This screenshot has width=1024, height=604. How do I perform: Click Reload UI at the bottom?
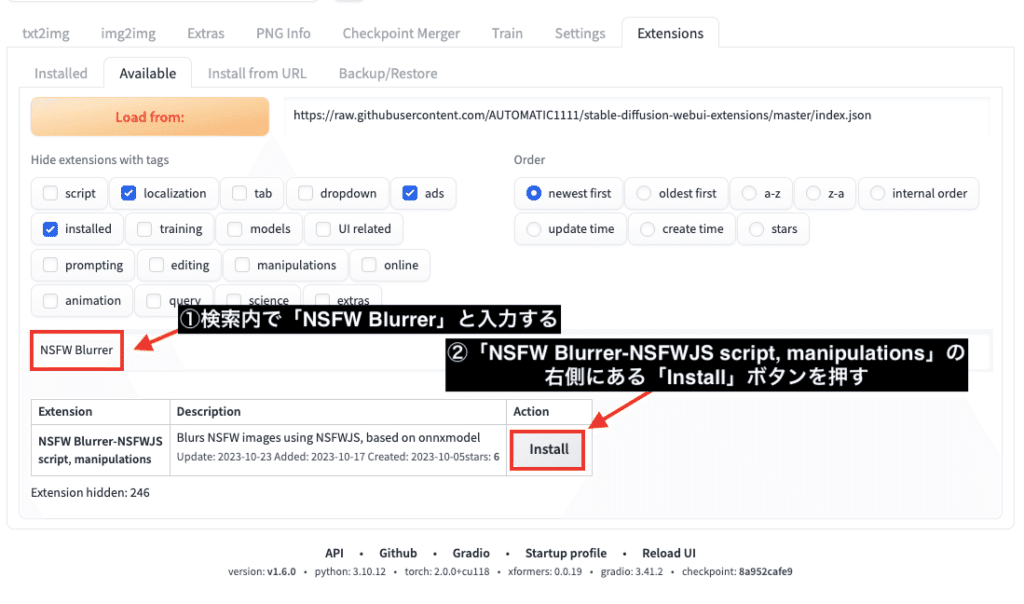point(668,552)
